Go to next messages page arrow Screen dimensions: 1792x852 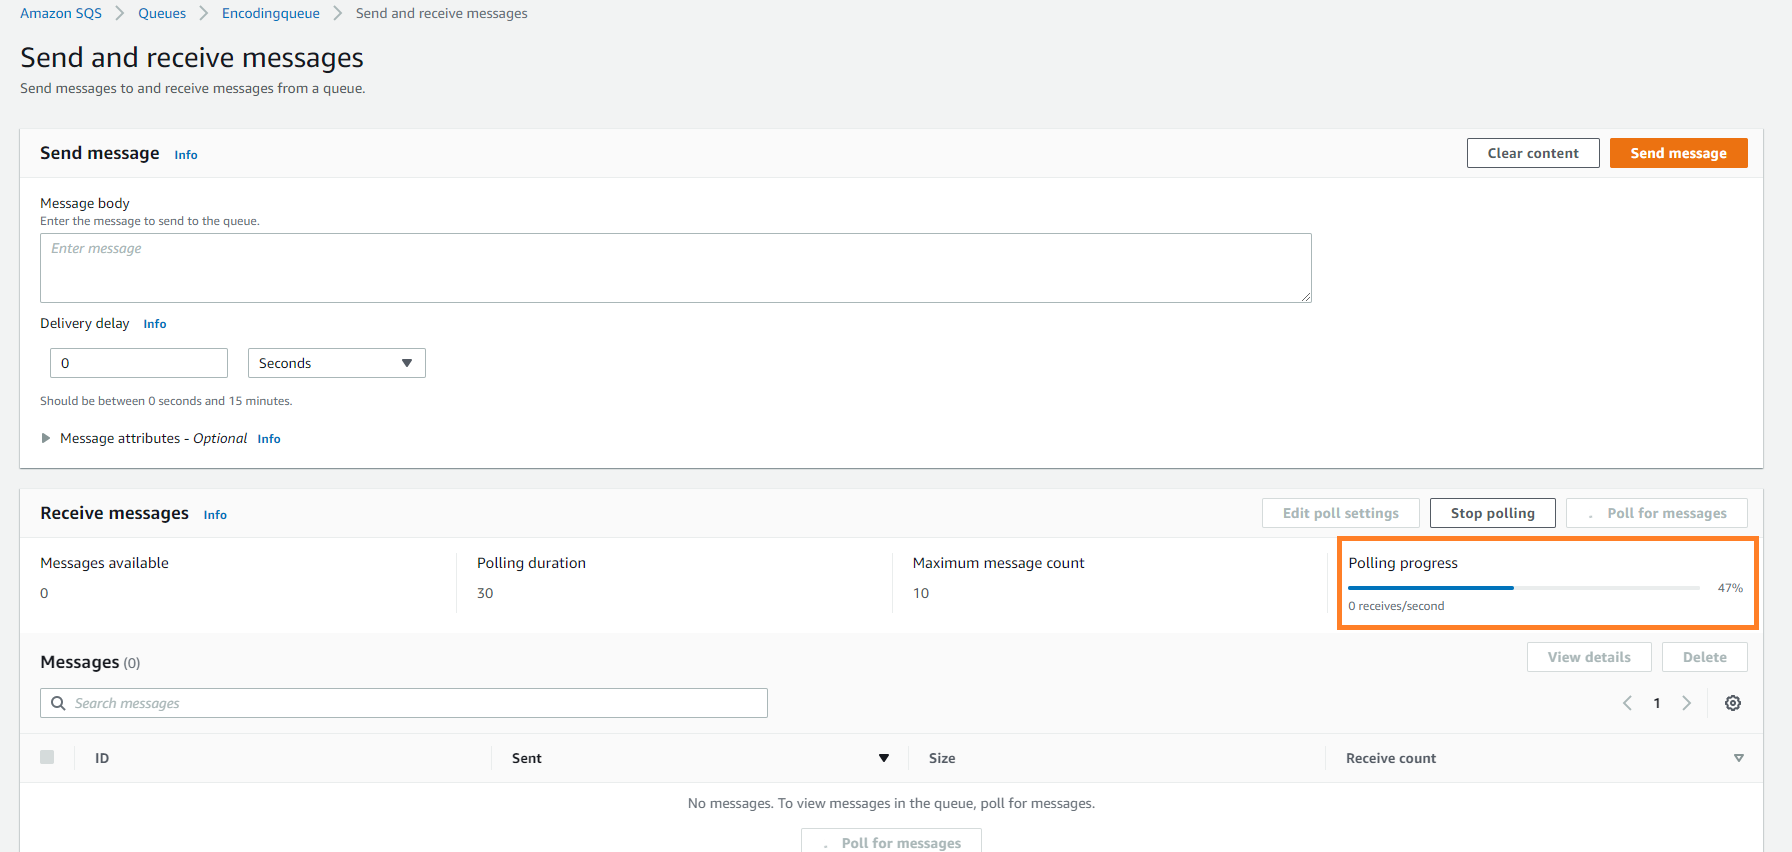[1687, 703]
